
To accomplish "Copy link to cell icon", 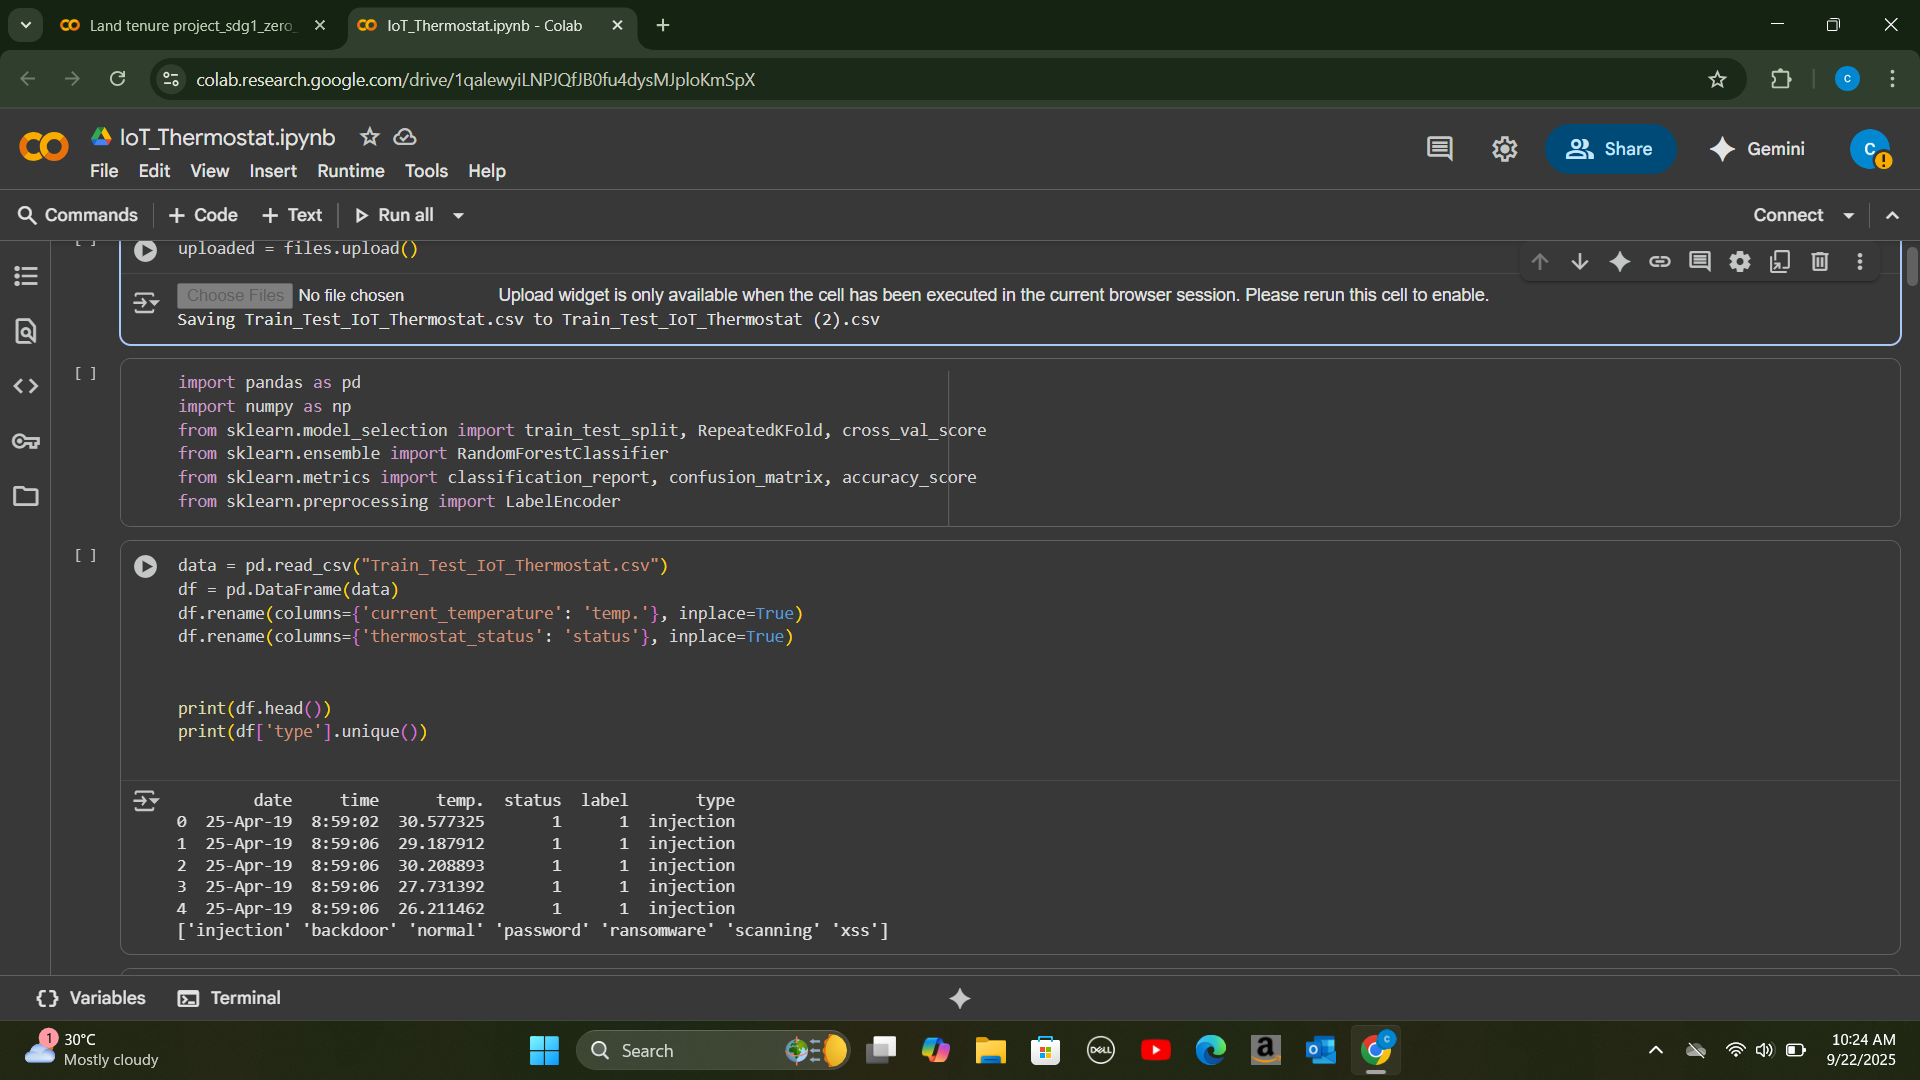I will (1660, 262).
